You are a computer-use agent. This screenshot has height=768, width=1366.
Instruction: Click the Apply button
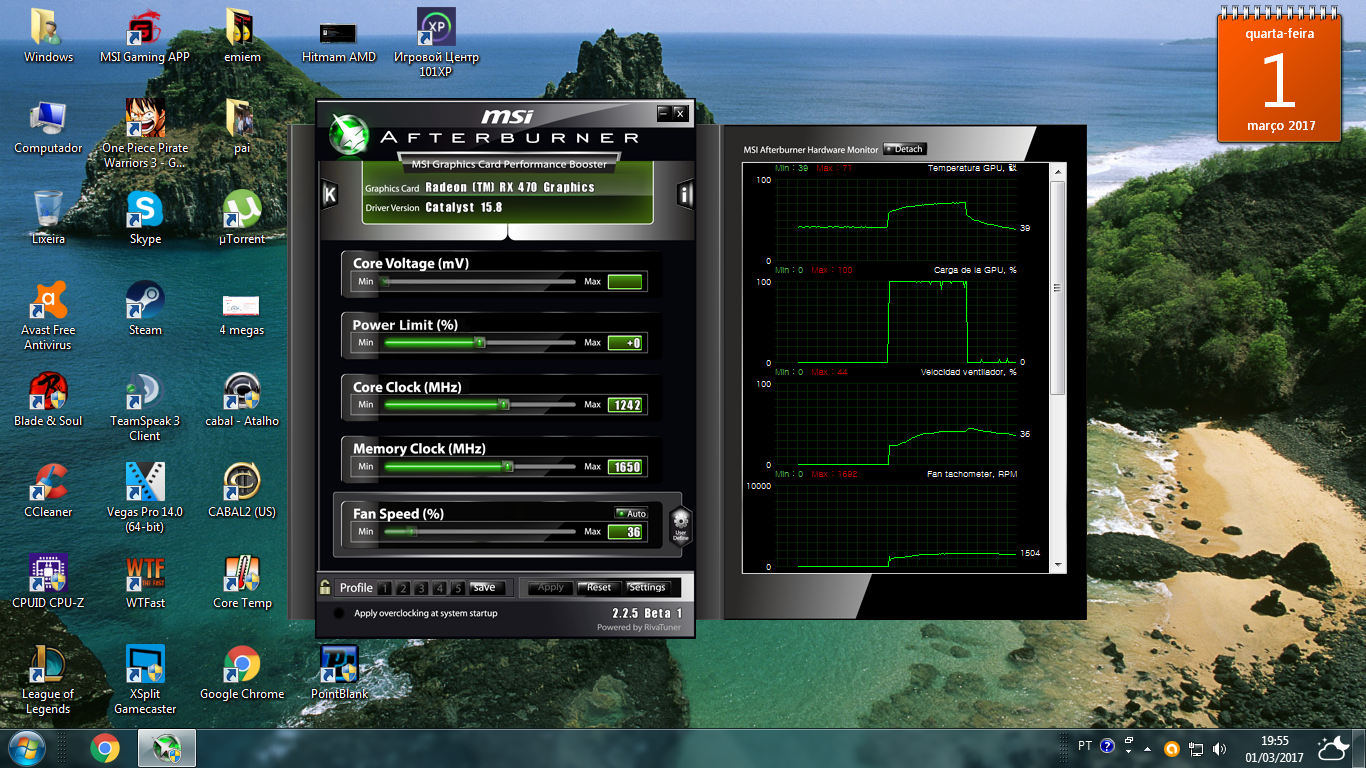(x=551, y=587)
